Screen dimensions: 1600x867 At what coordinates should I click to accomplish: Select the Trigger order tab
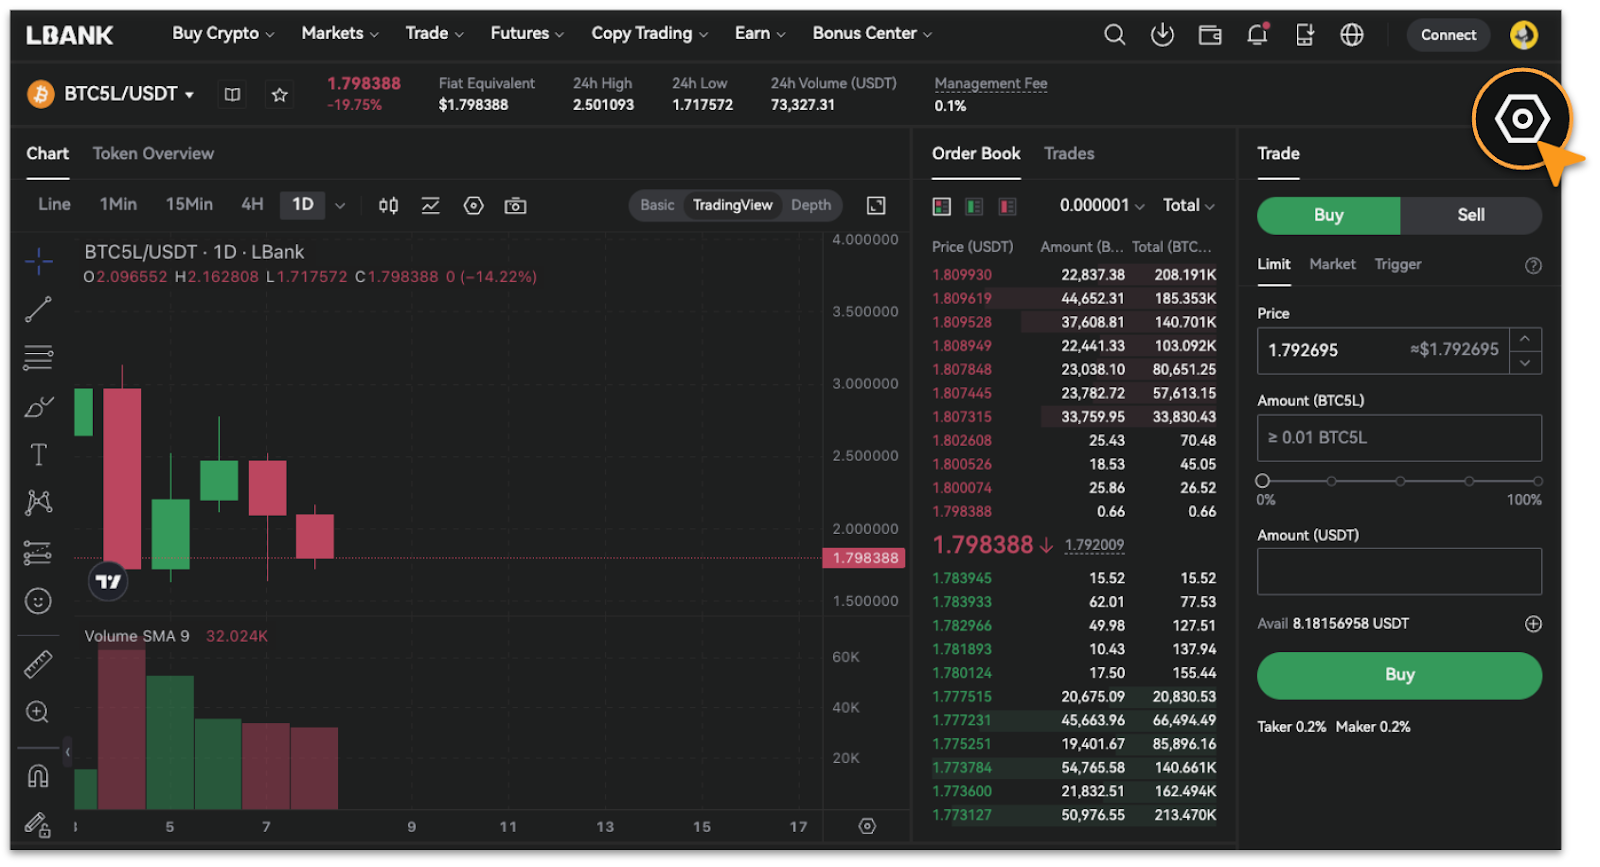pyautogui.click(x=1397, y=264)
